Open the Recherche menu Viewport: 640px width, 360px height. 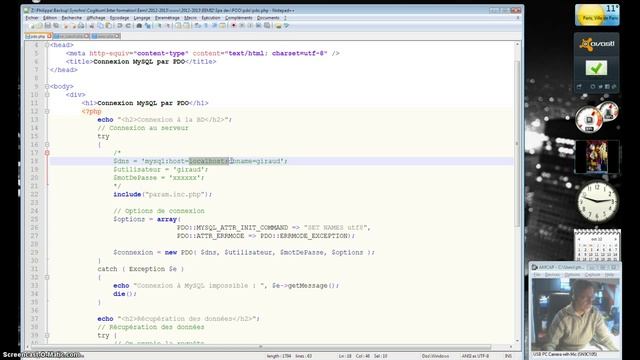pyautogui.click(x=71, y=18)
